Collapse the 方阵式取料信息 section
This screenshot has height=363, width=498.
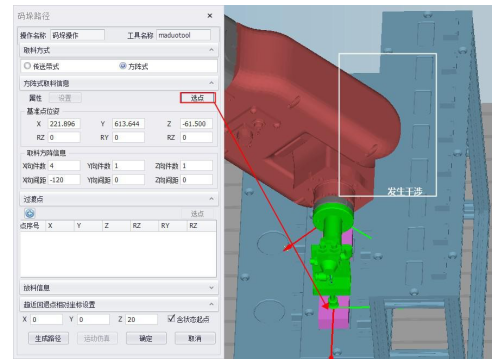point(211,83)
